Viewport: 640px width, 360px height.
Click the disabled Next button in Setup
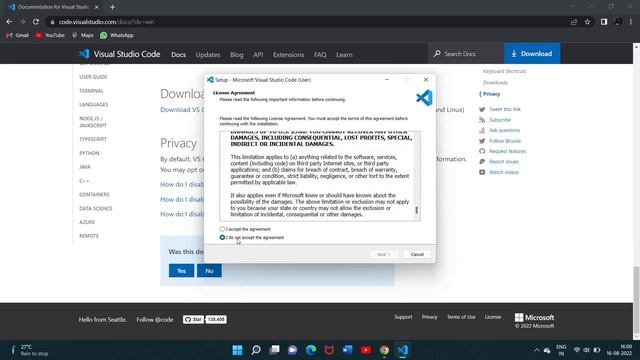[x=383, y=254]
